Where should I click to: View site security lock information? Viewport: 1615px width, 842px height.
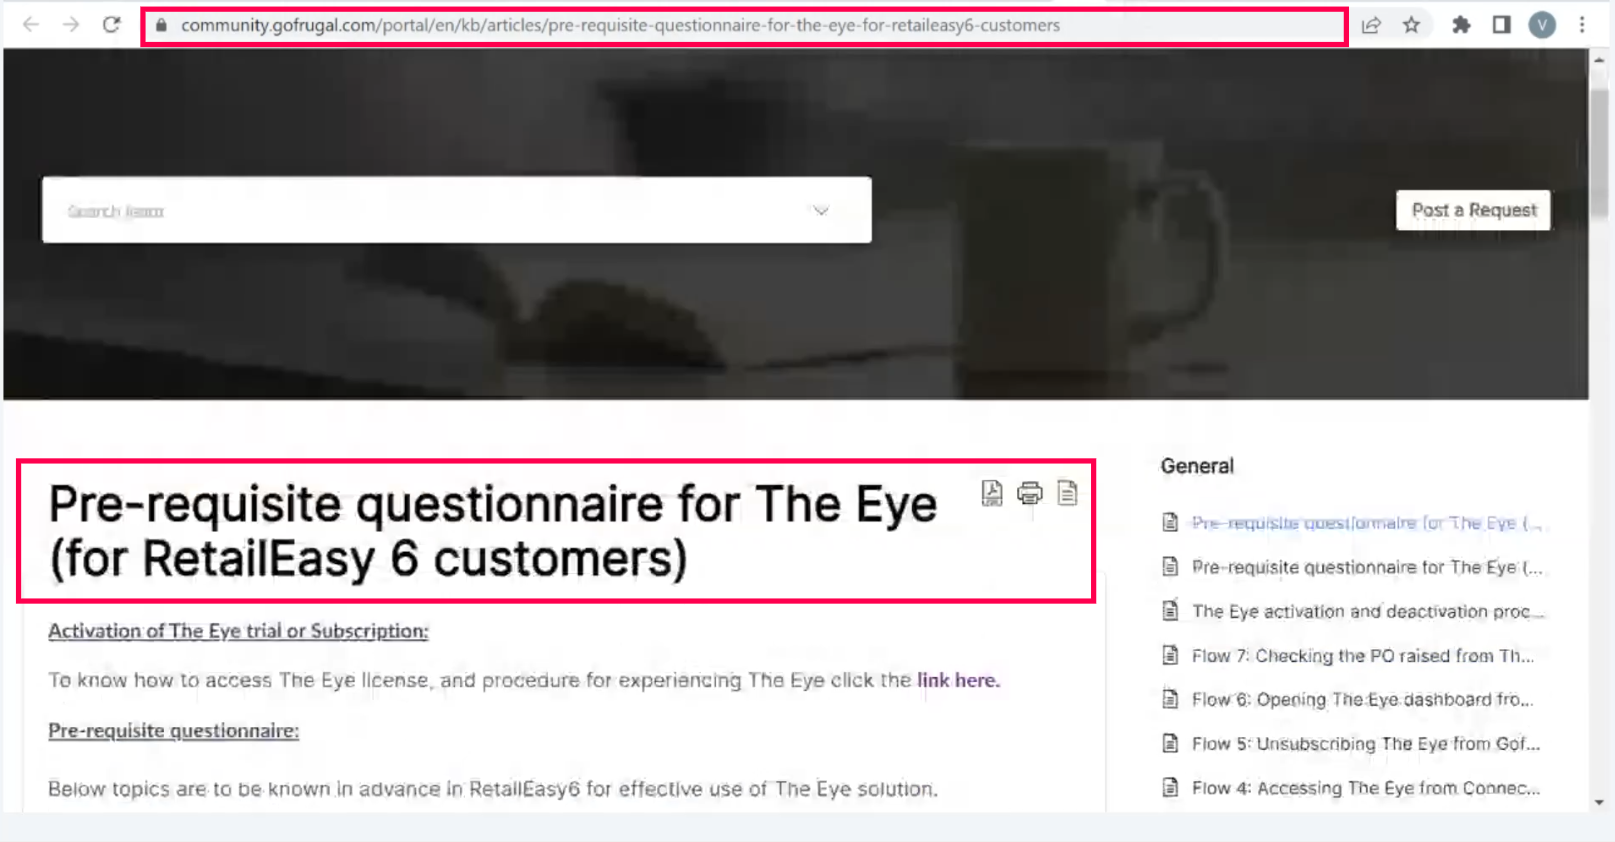[161, 25]
